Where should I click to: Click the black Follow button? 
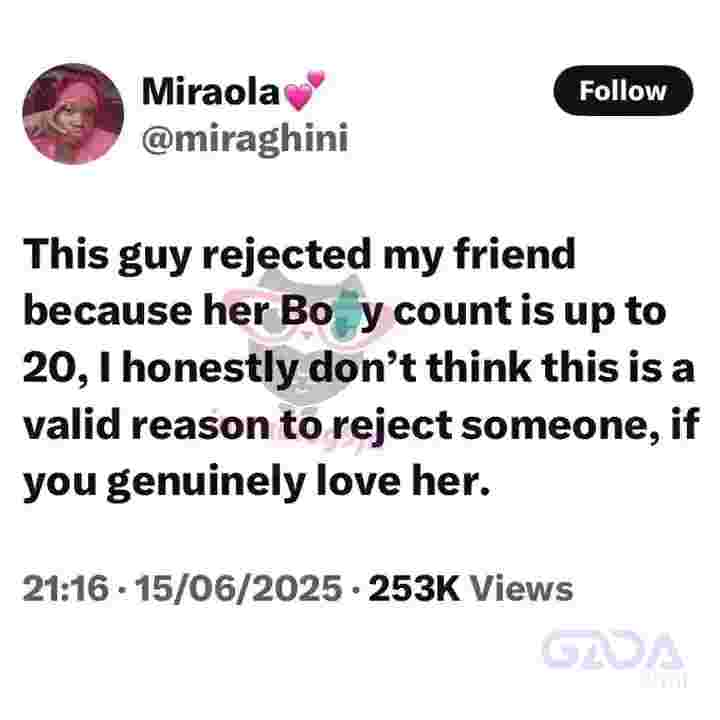coord(623,90)
